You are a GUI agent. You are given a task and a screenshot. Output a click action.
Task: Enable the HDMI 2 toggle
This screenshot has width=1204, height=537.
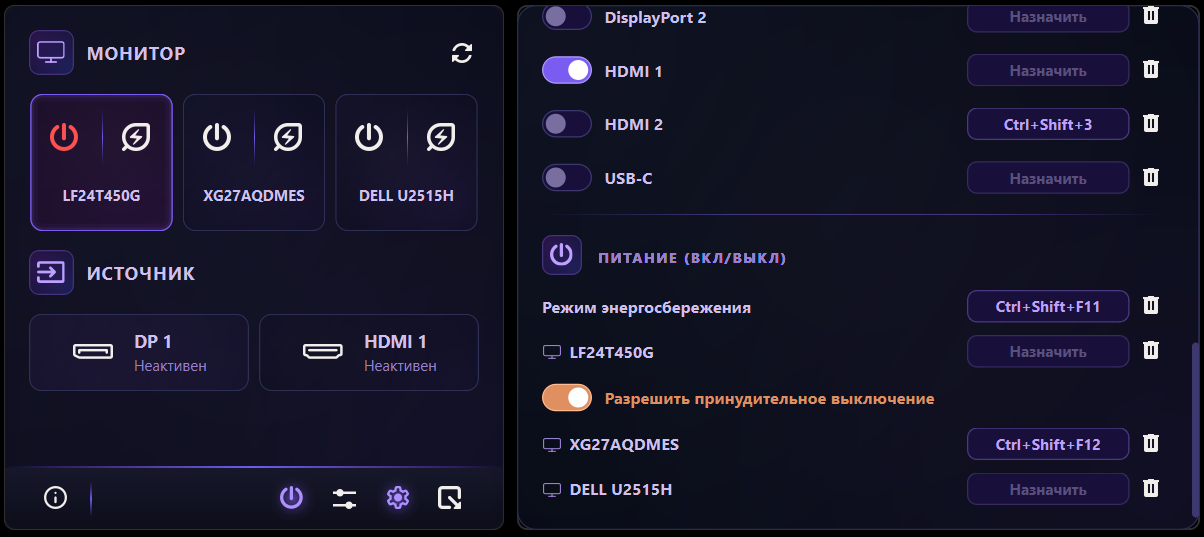click(x=567, y=124)
